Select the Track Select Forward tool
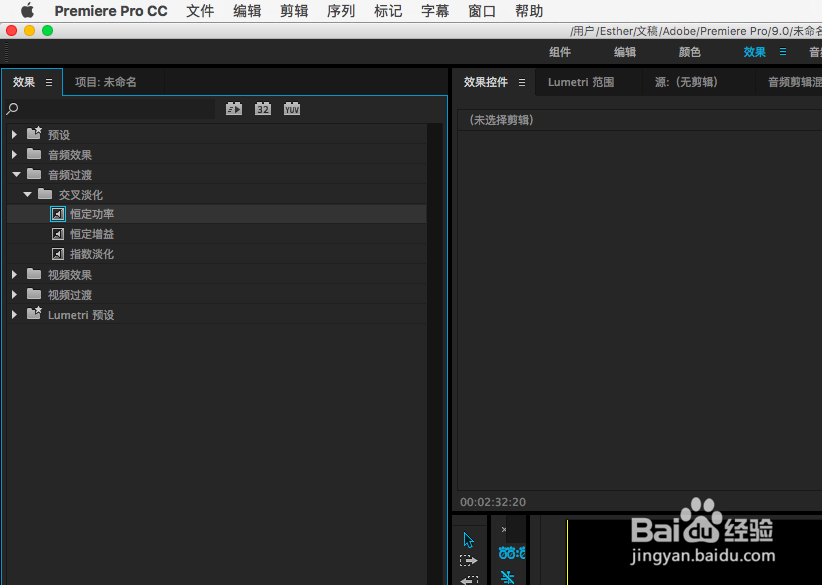This screenshot has height=585, width=822. tap(469, 560)
